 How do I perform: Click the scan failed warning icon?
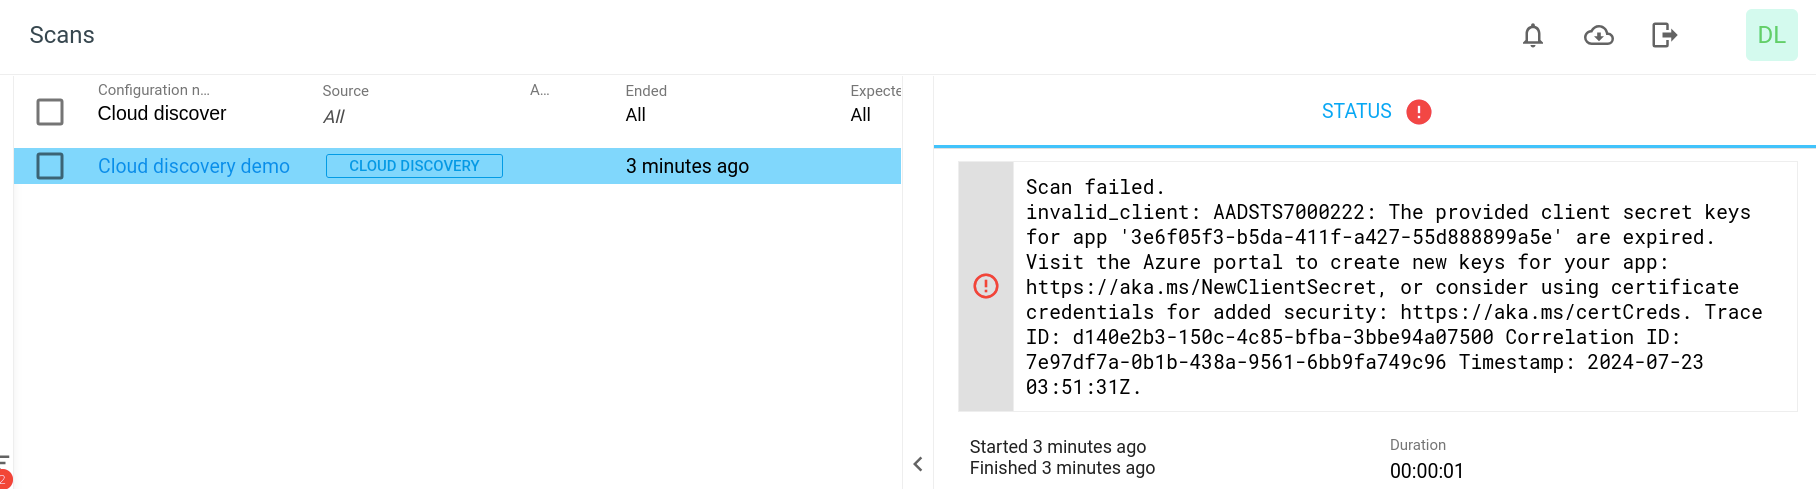[986, 287]
